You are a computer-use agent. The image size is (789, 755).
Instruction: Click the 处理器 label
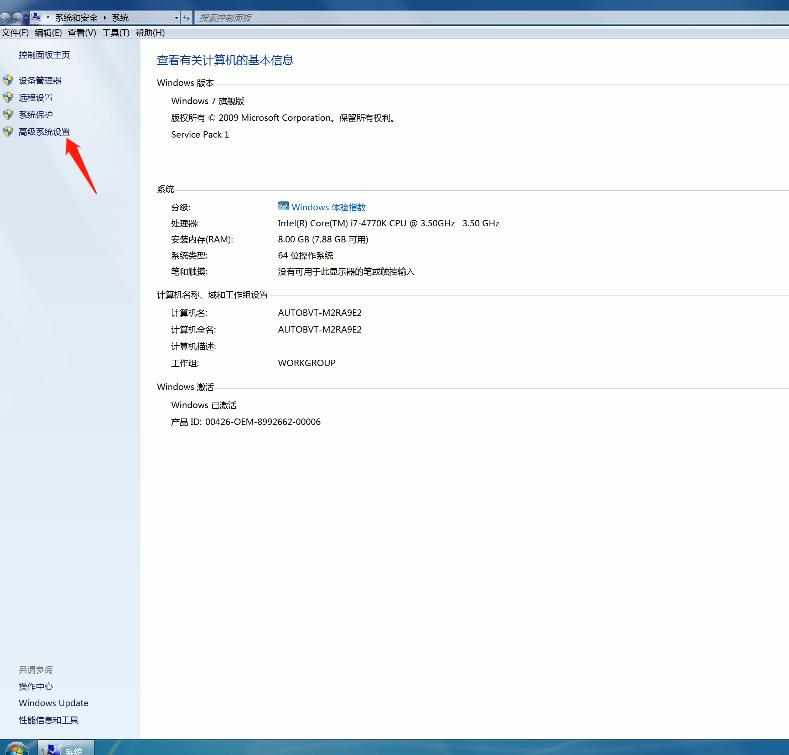click(185, 223)
